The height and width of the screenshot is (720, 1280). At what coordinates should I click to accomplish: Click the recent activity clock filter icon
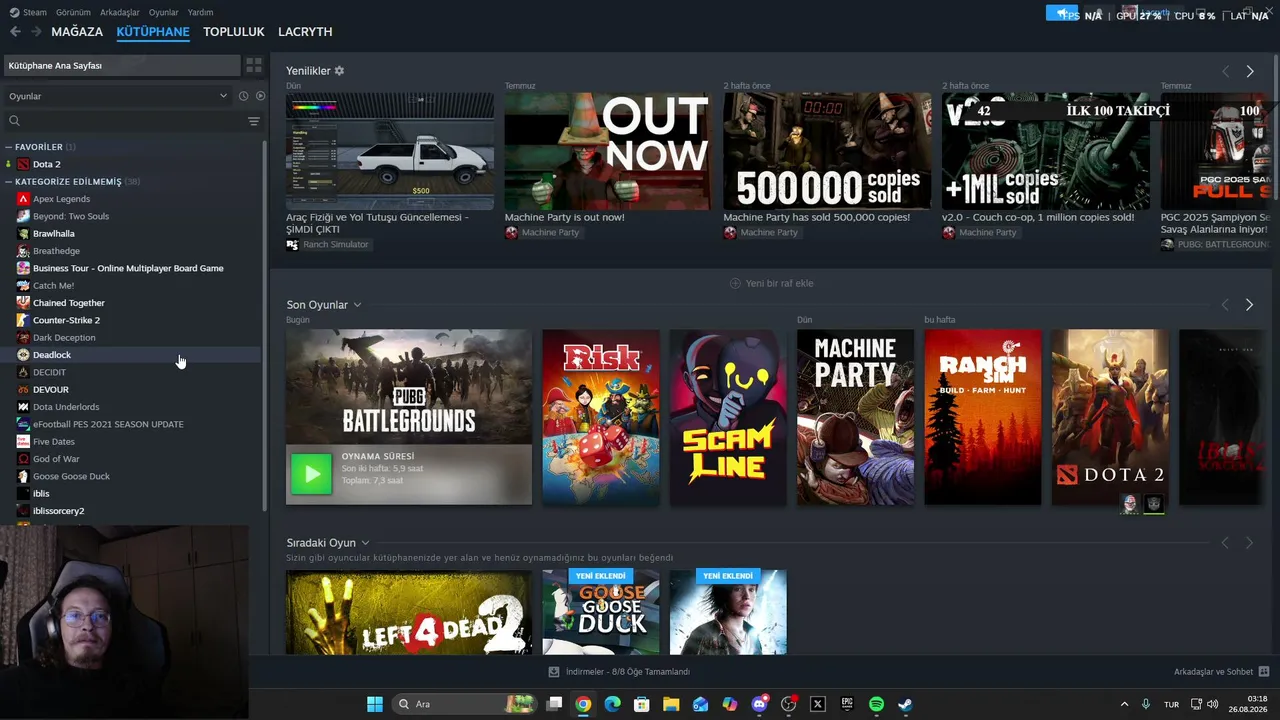pos(243,96)
